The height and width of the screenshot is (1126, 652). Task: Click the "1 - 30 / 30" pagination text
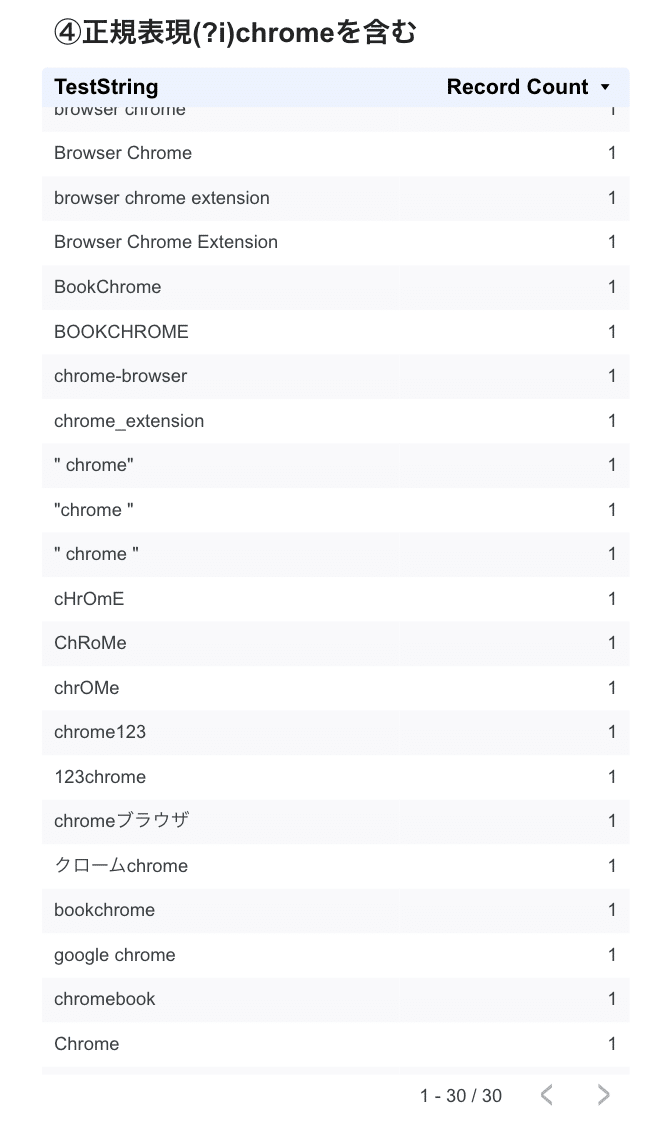(461, 1096)
